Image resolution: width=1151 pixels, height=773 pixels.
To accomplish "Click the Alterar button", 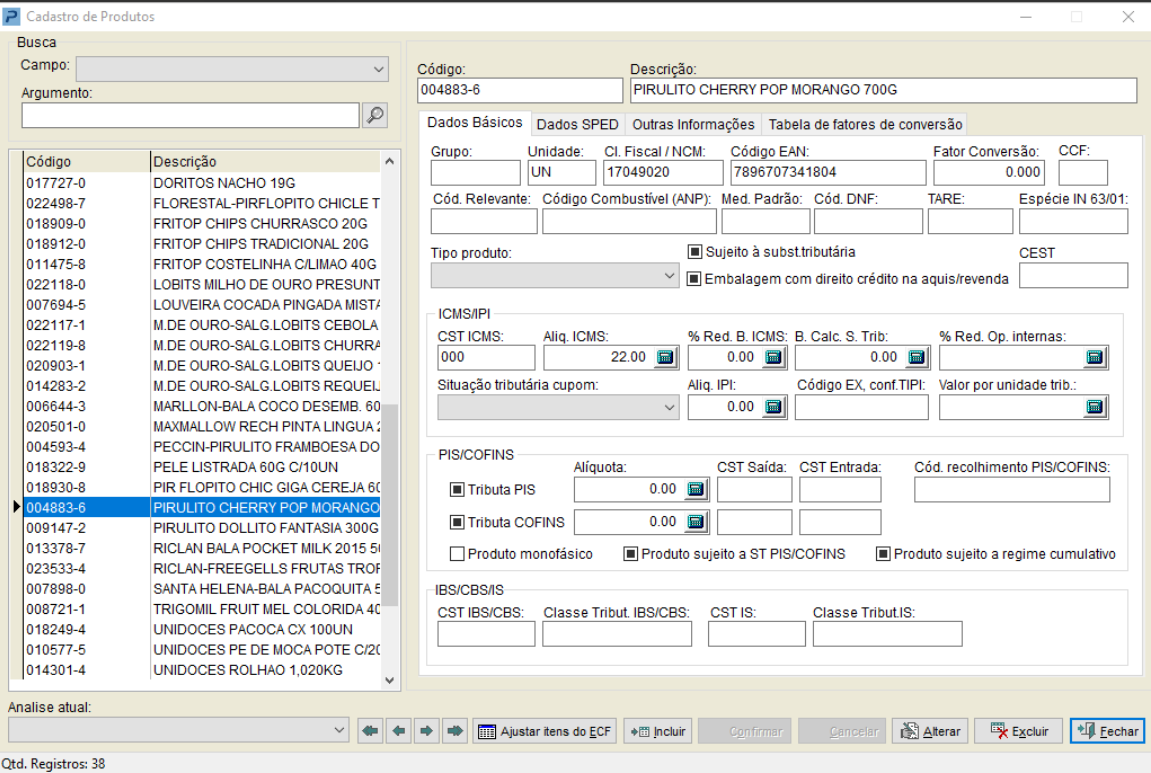I will click(x=930, y=731).
